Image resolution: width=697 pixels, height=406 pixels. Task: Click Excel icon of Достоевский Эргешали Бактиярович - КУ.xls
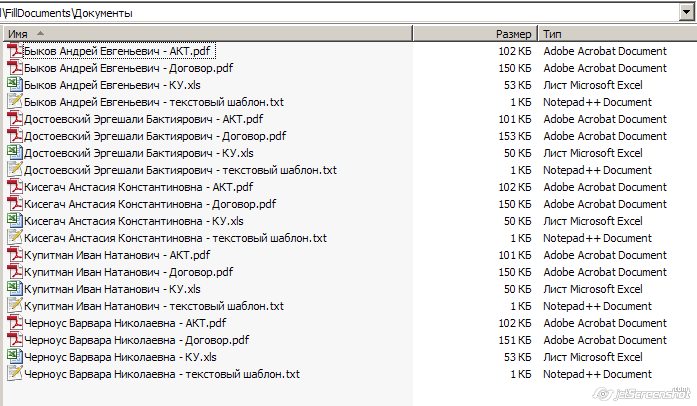click(x=15, y=153)
